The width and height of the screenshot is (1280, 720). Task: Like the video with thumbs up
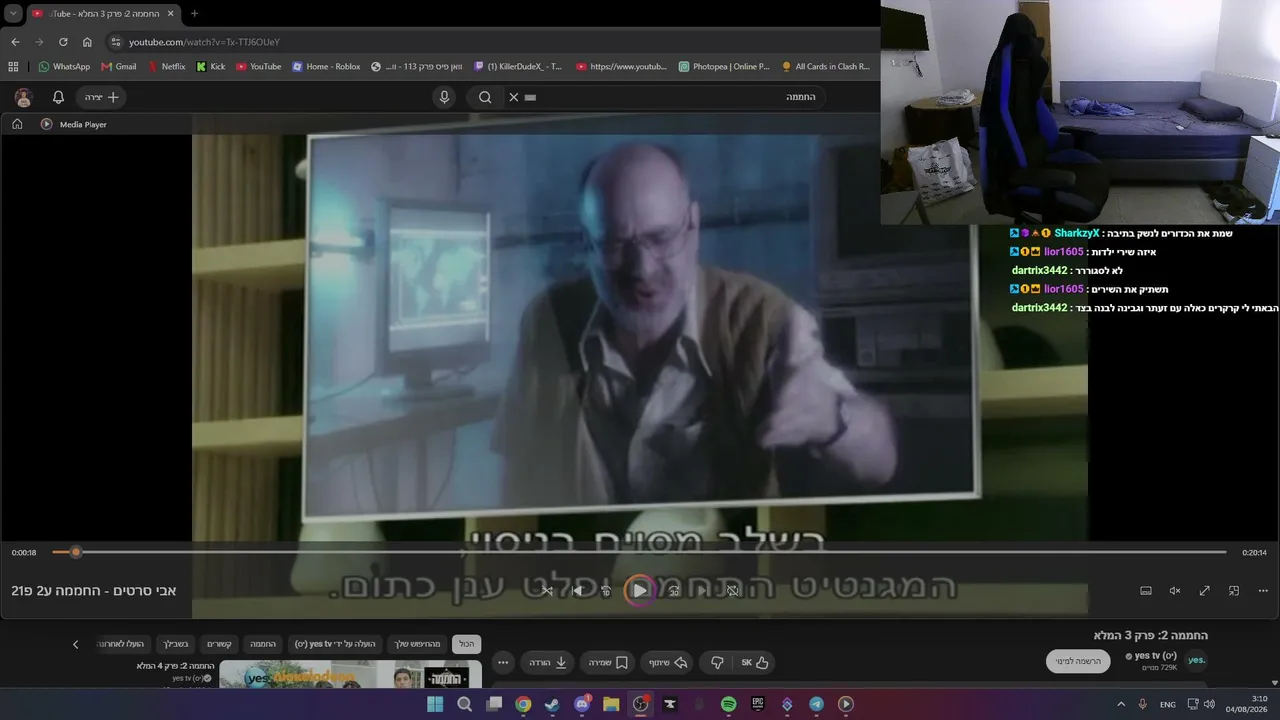(x=755, y=662)
